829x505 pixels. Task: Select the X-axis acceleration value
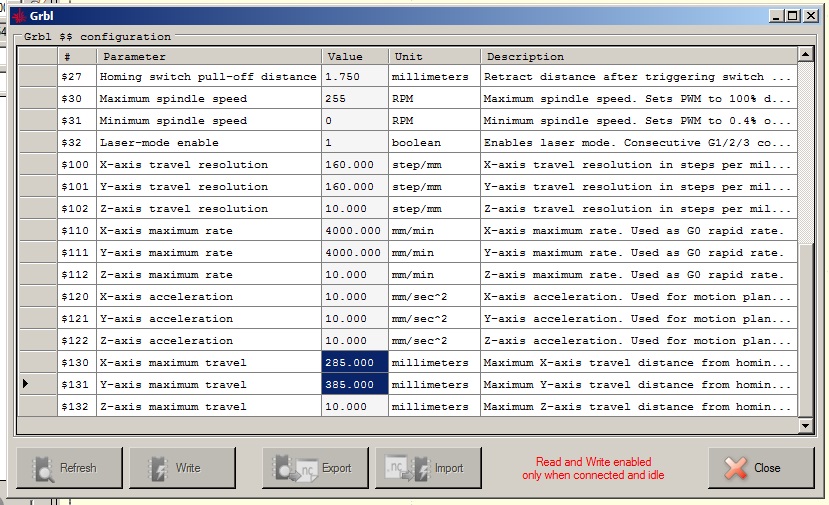tap(355, 297)
